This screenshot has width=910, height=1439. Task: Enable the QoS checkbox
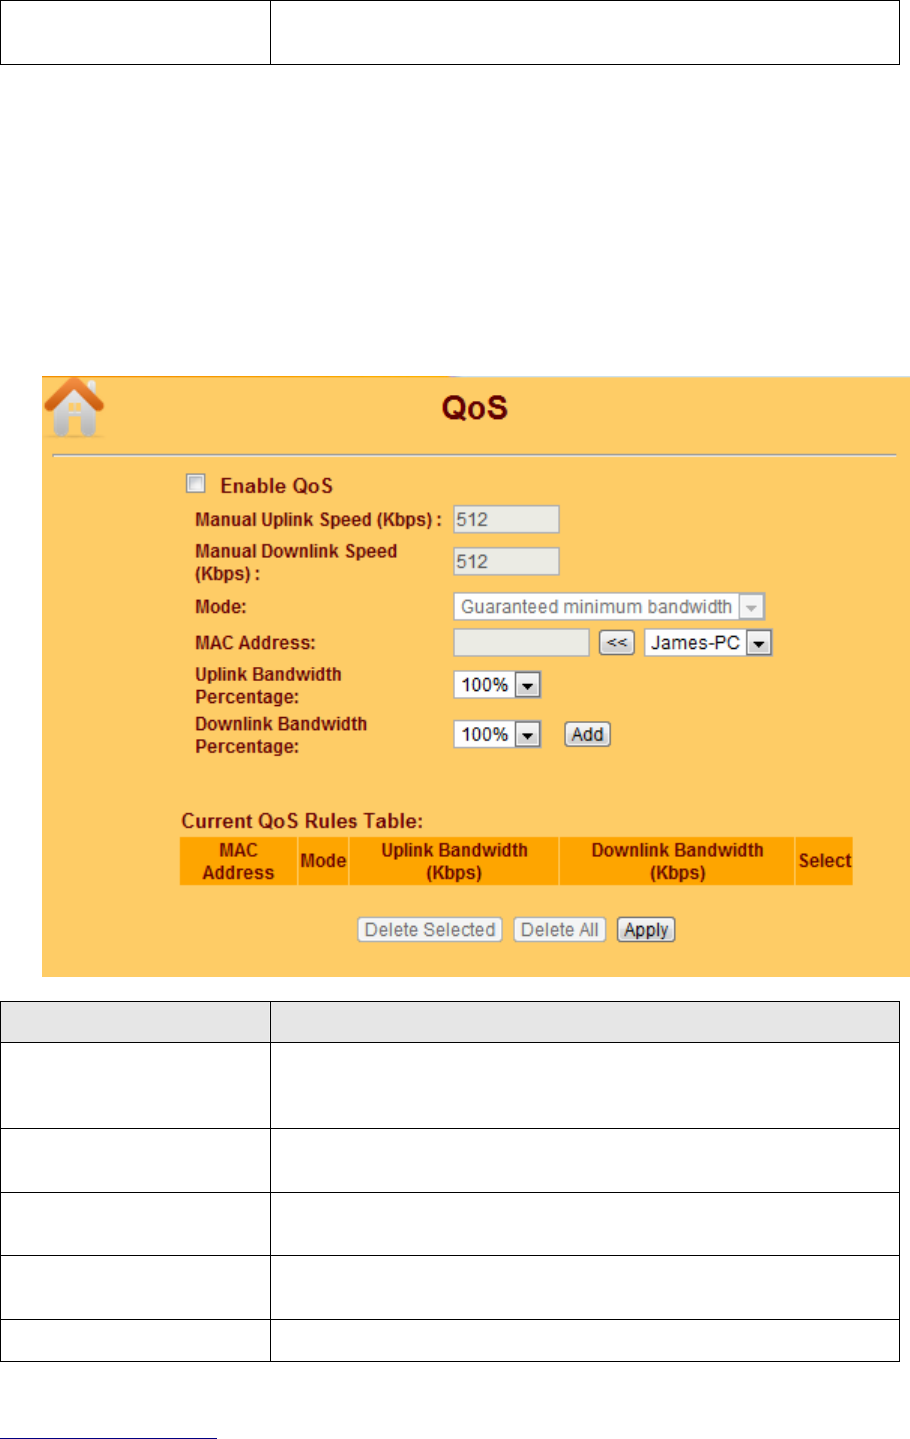[x=196, y=484]
